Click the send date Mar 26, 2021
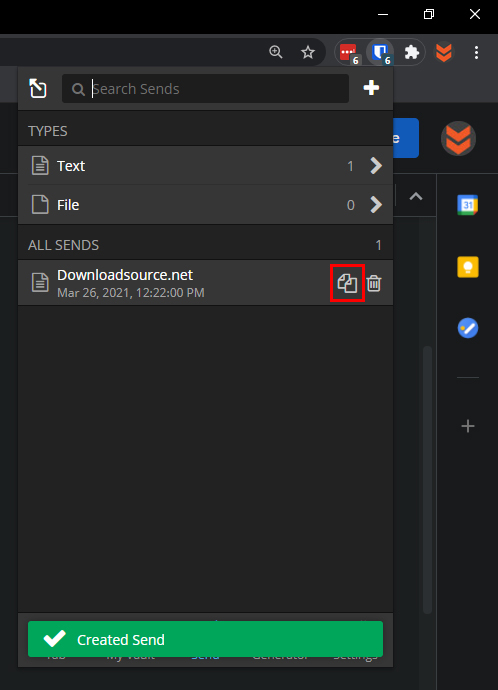The height and width of the screenshot is (690, 498). [131, 293]
